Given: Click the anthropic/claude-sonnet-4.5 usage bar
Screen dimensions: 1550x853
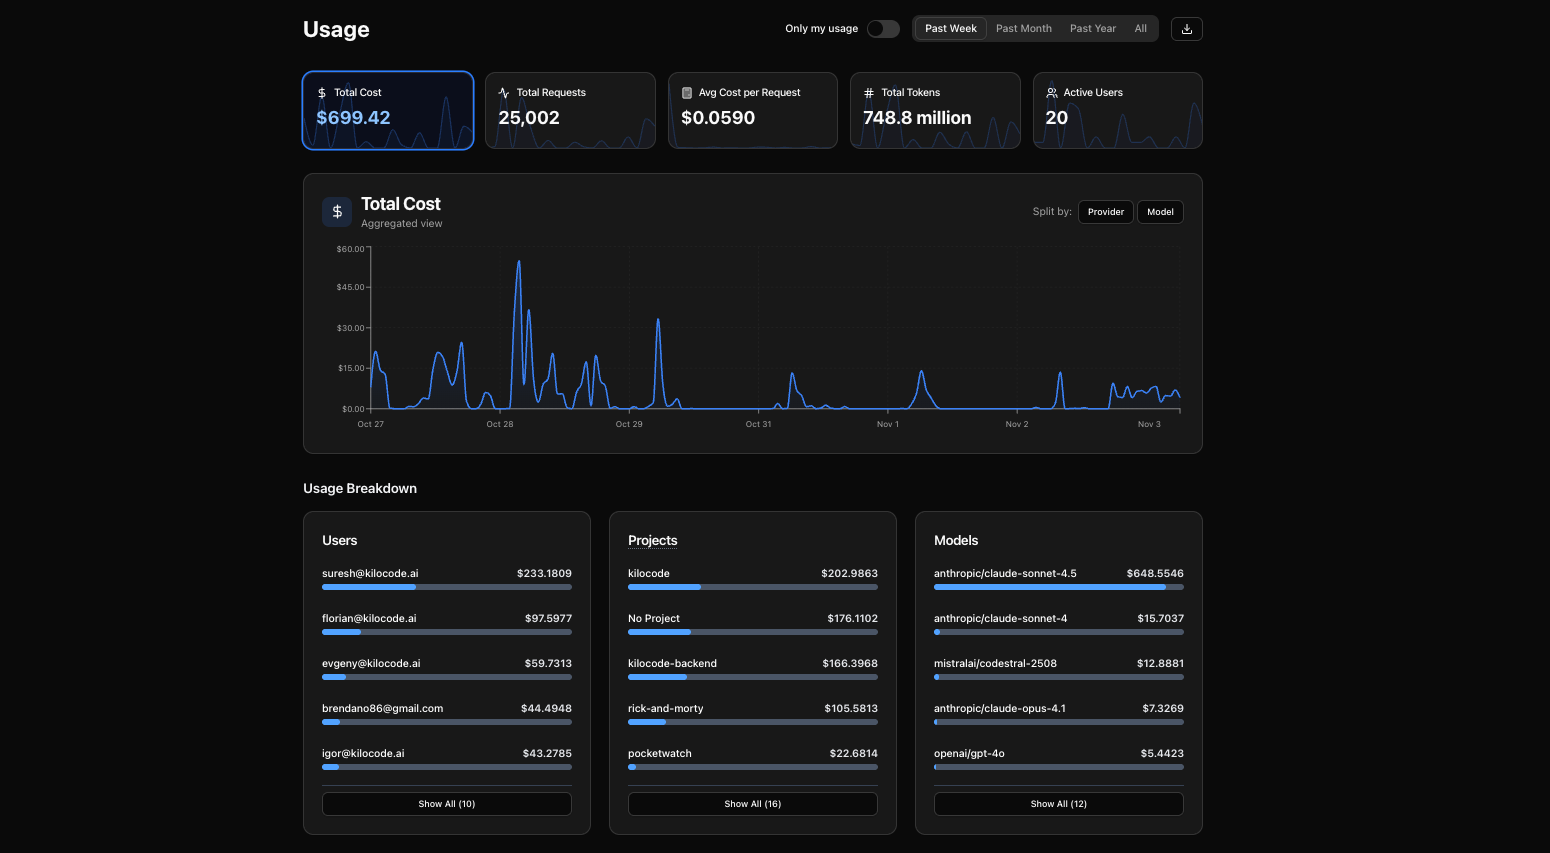Looking at the screenshot, I should point(1059,587).
